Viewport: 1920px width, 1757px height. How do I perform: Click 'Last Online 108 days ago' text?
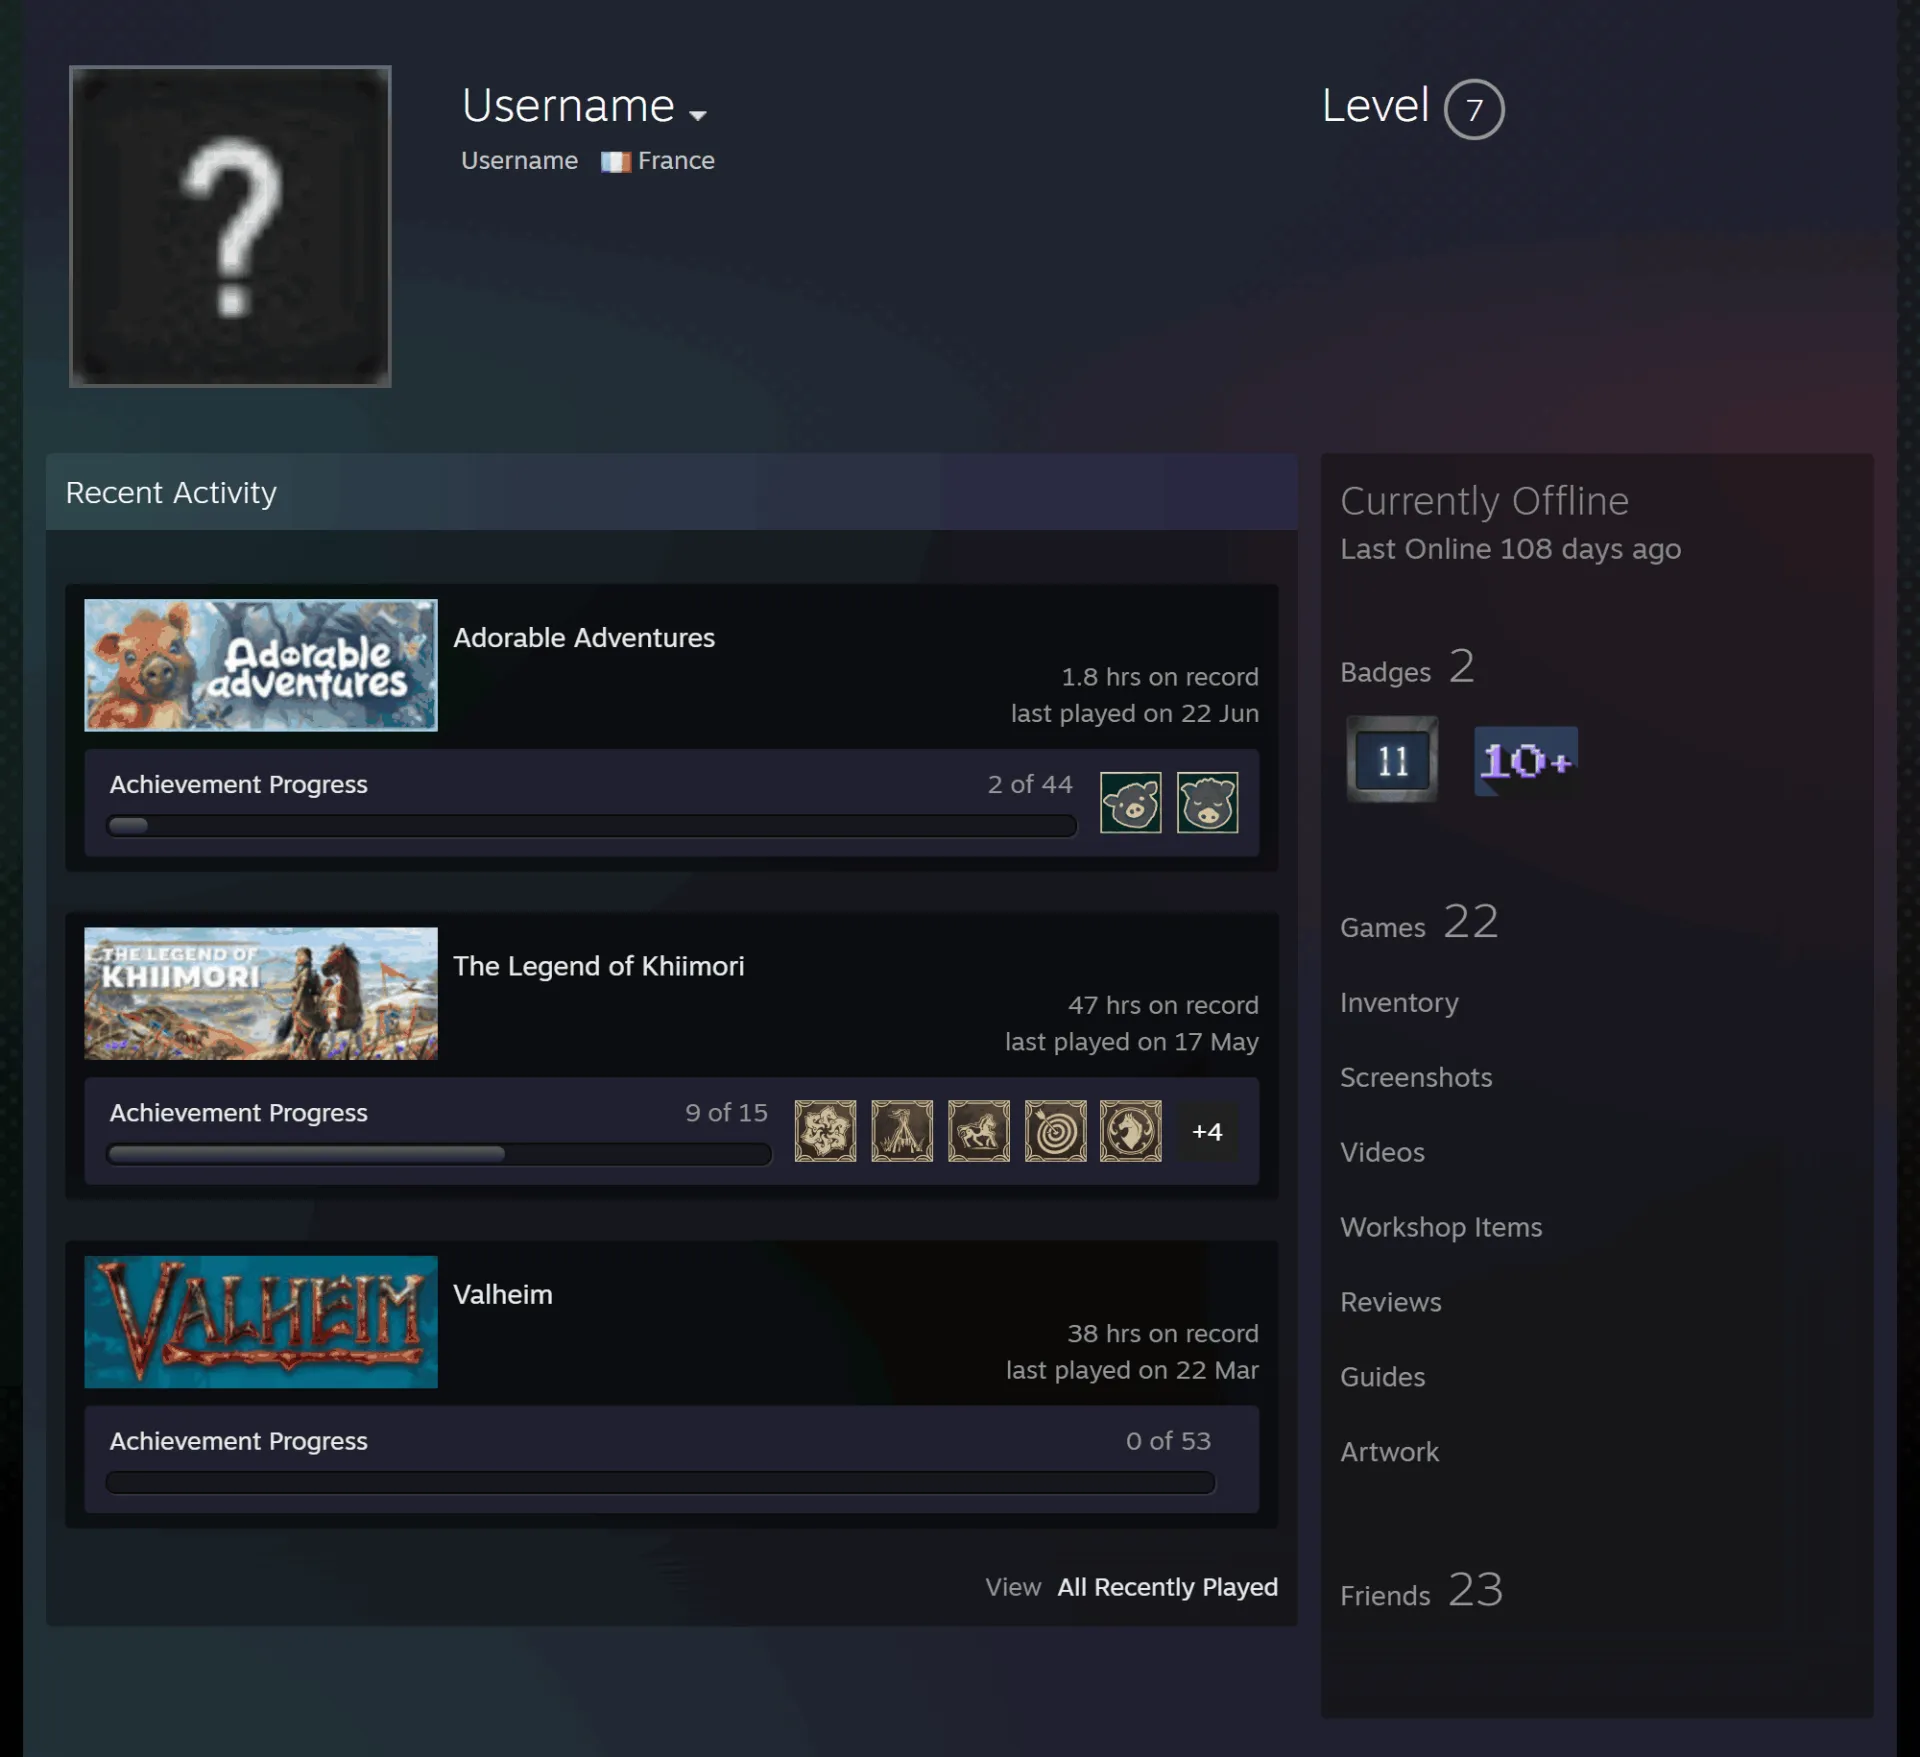pyautogui.click(x=1510, y=549)
